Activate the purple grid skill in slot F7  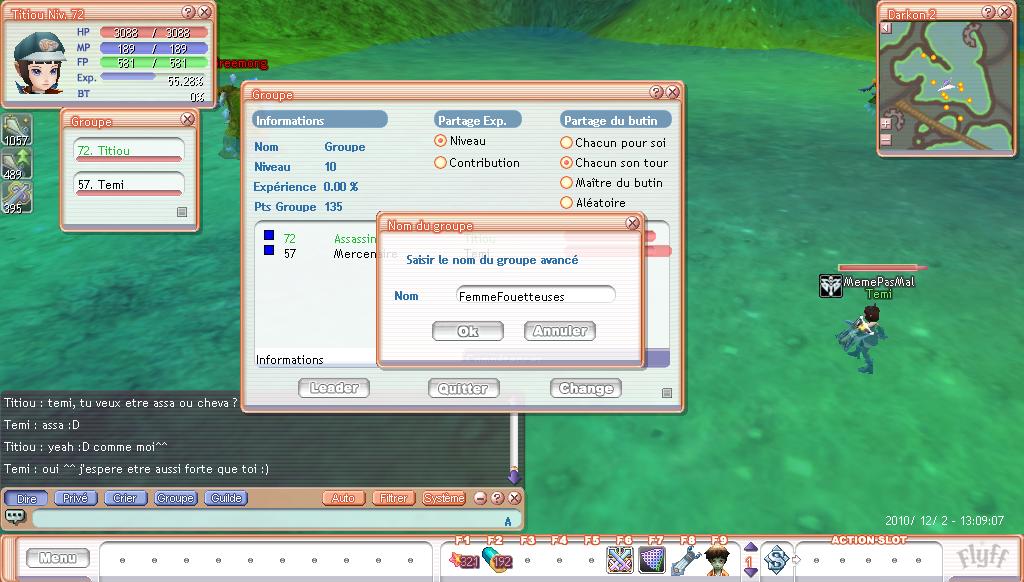[x=652, y=560]
